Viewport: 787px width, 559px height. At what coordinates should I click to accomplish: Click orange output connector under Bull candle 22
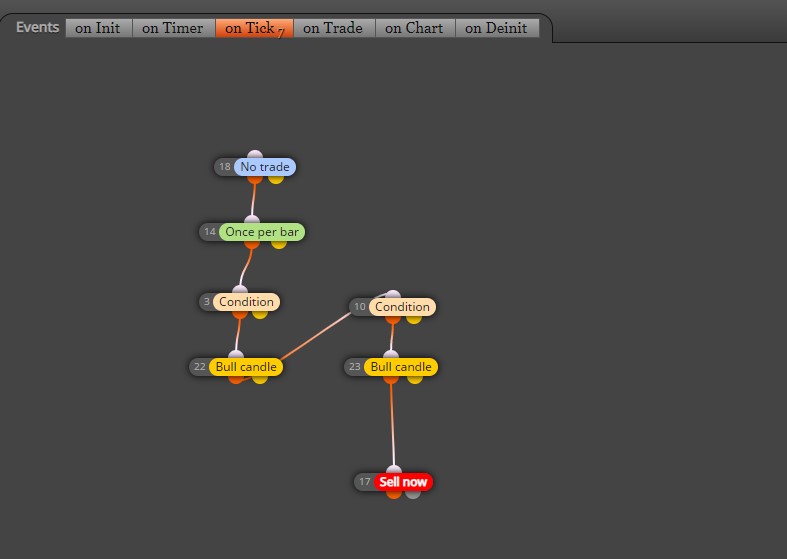coord(236,379)
